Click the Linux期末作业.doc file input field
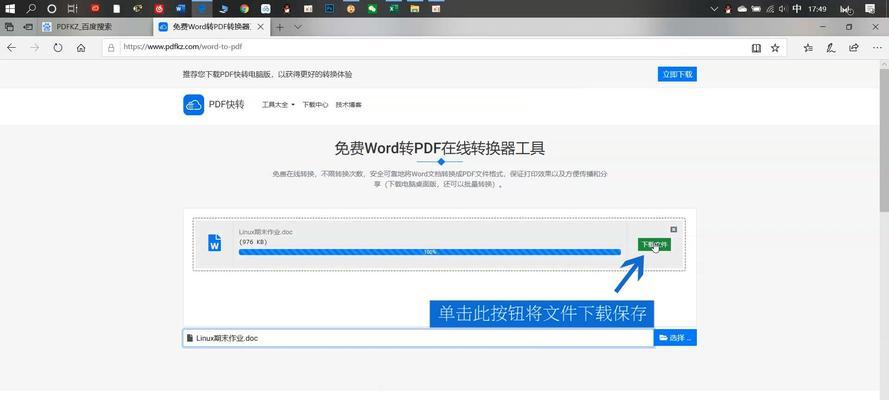Screen dimensions: 889x400 (418, 338)
